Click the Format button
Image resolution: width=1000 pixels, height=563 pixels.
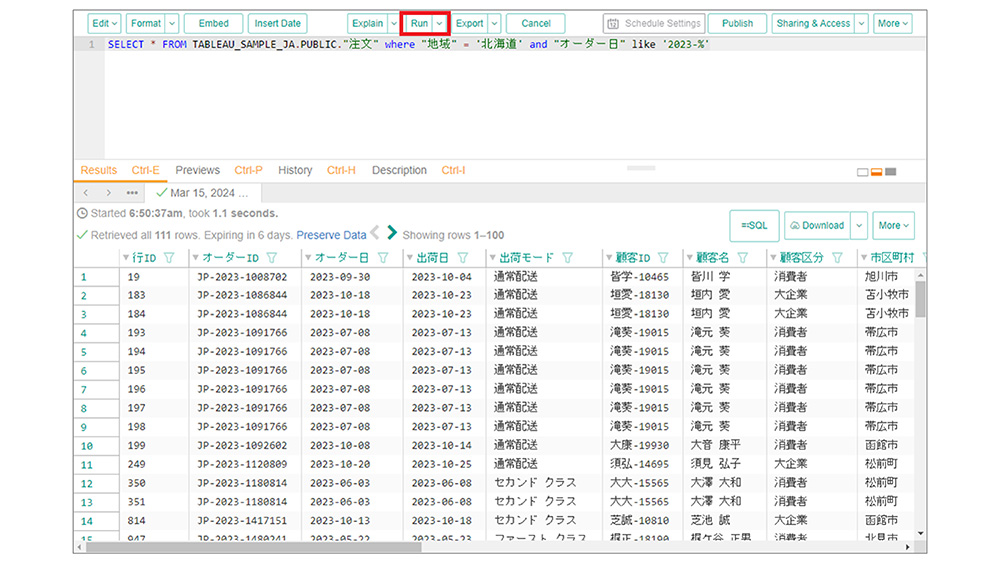tap(146, 24)
